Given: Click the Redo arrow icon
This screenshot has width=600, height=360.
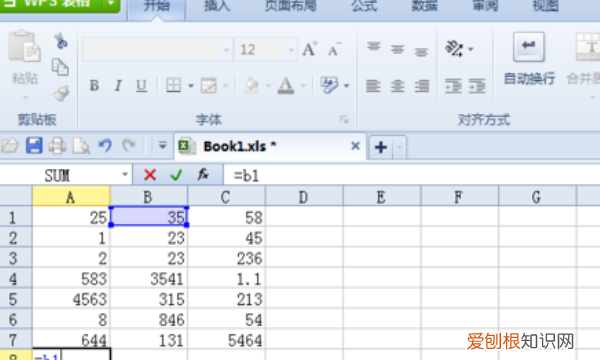Looking at the screenshot, I should pyautogui.click(x=129, y=145).
